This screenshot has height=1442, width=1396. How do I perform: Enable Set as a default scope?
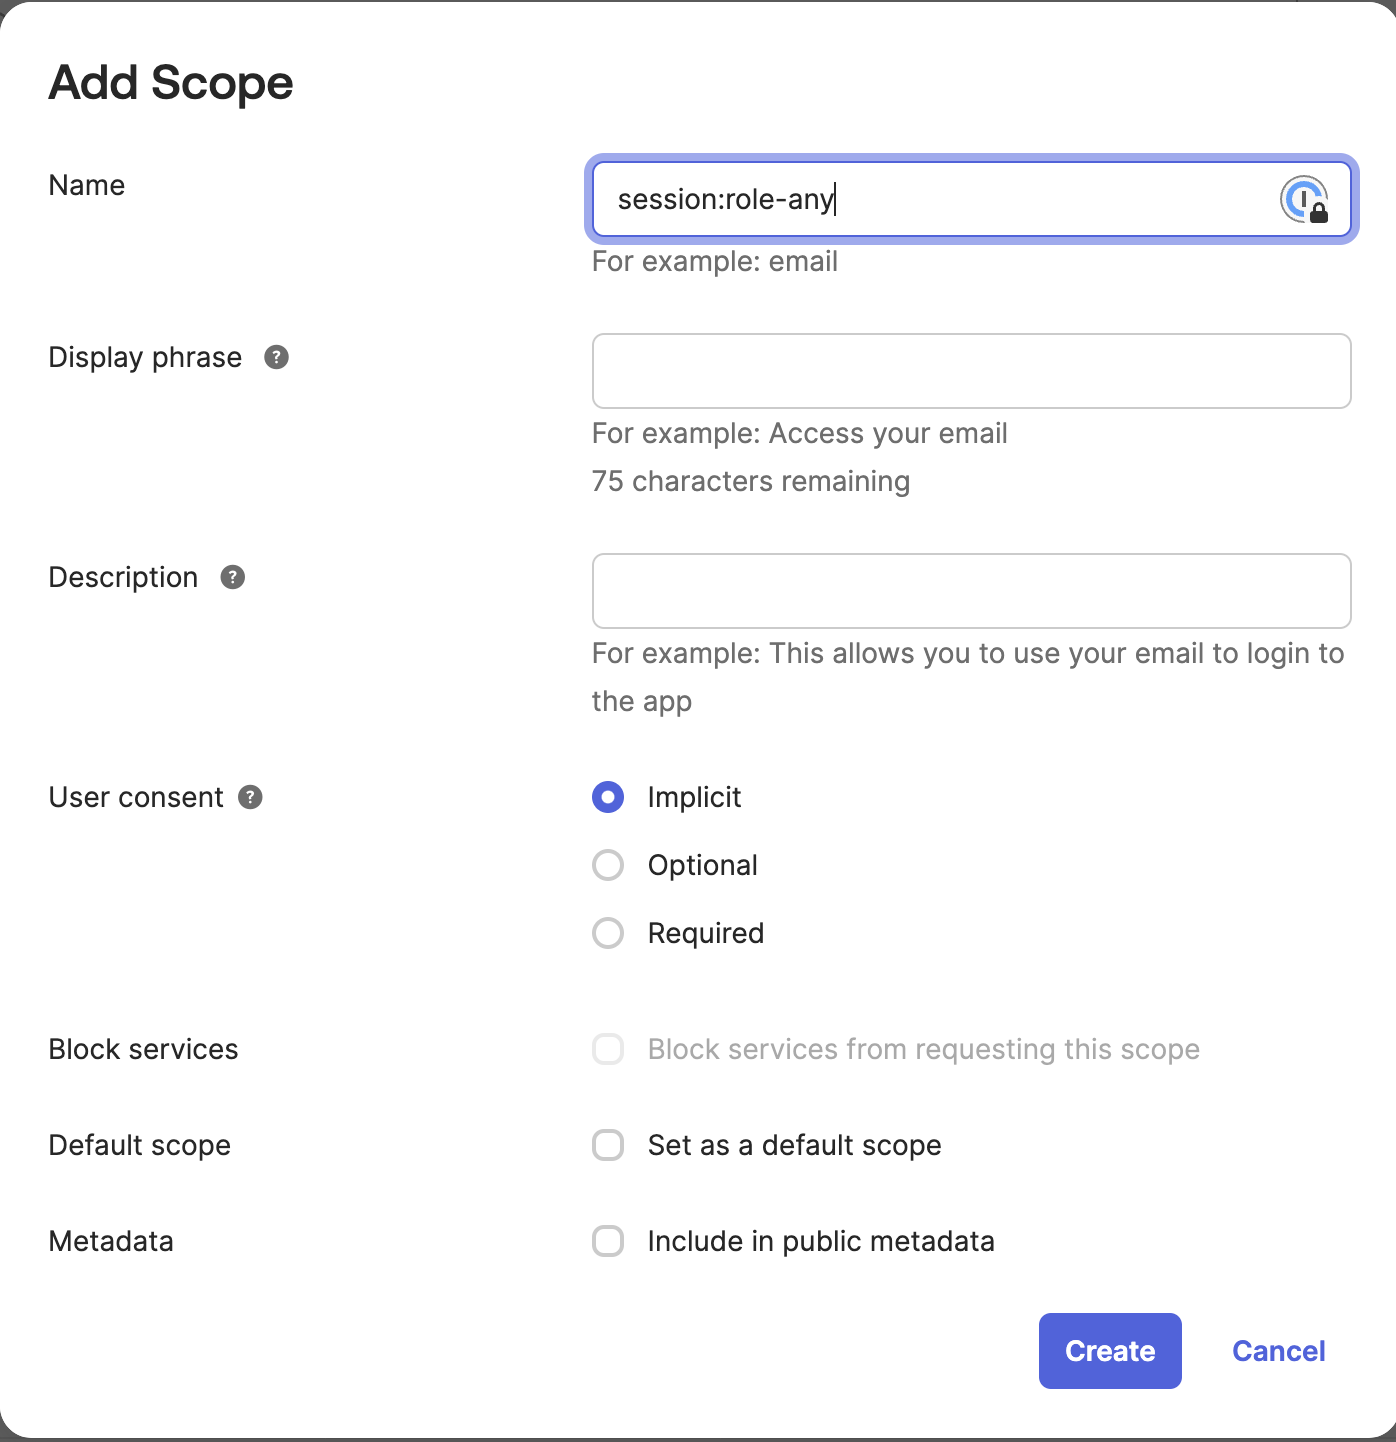607,1145
